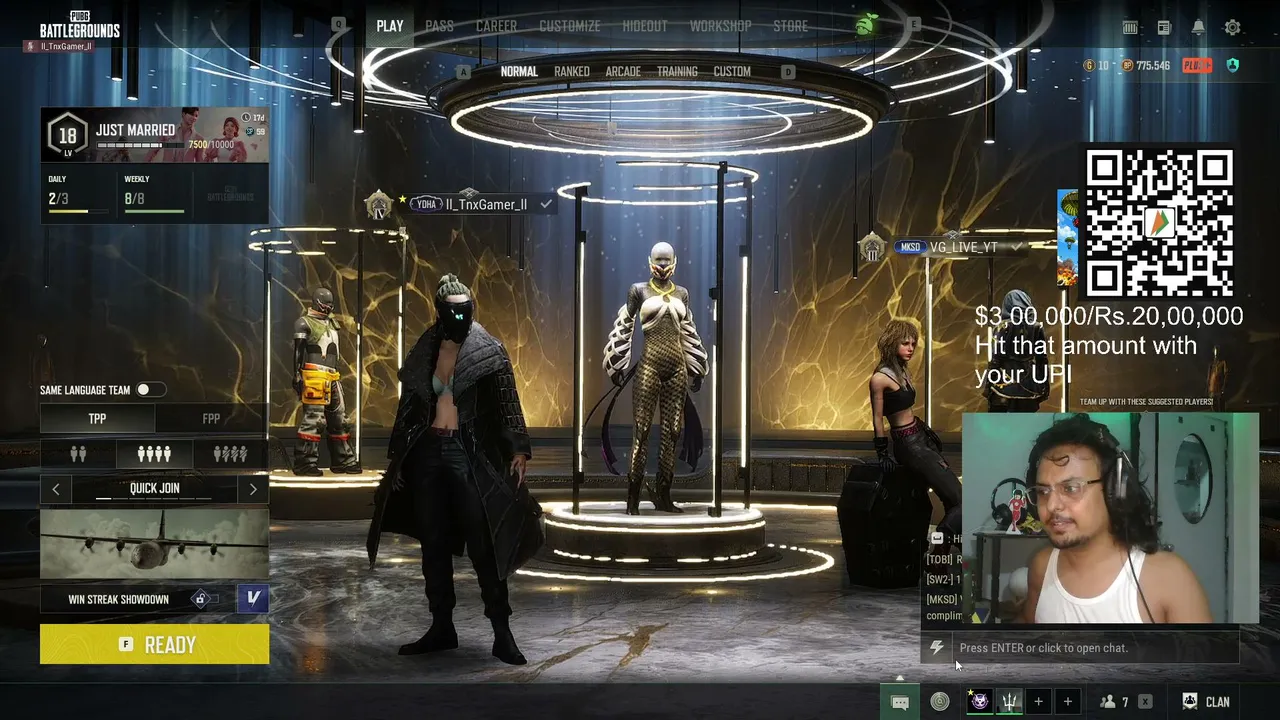Click the first empty plus slot

pos(1038,702)
